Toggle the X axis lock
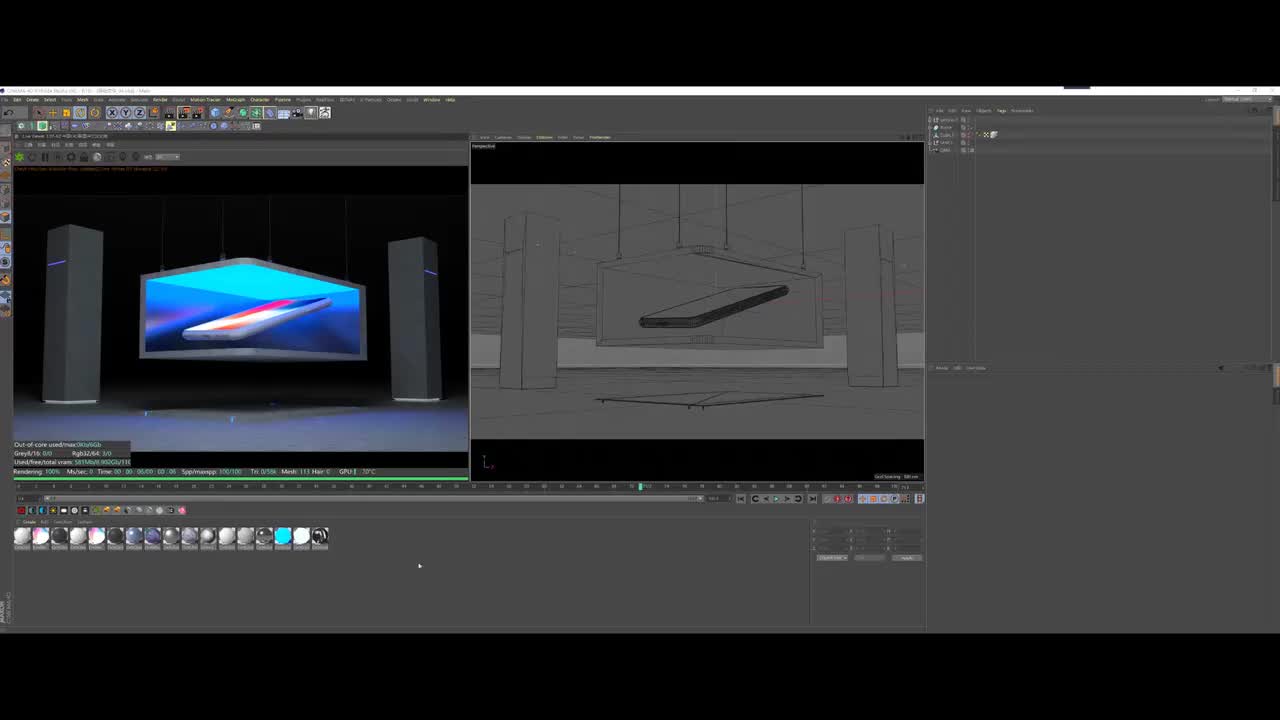The height and width of the screenshot is (720, 1280). (x=112, y=113)
